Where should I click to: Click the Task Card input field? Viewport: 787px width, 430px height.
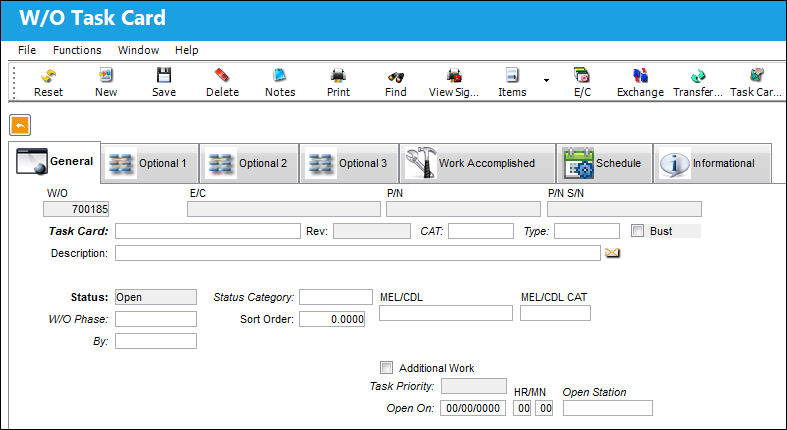pyautogui.click(x=208, y=231)
